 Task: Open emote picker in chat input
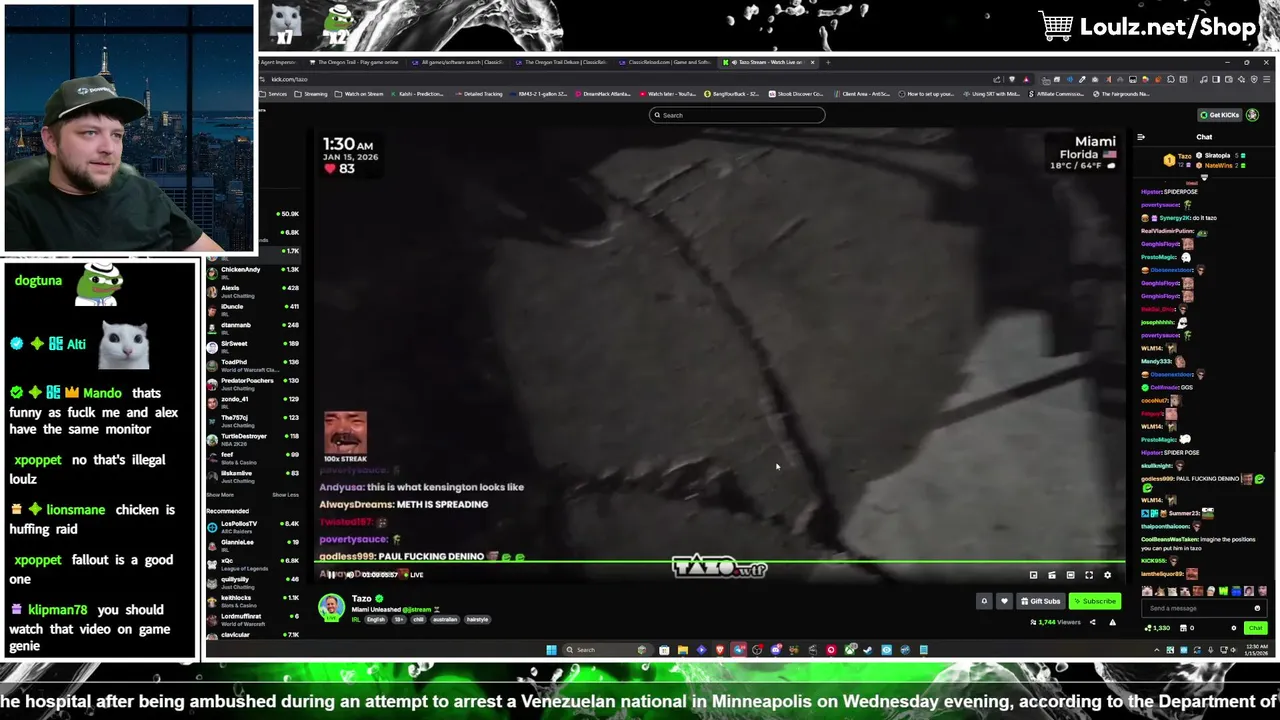(1257, 608)
